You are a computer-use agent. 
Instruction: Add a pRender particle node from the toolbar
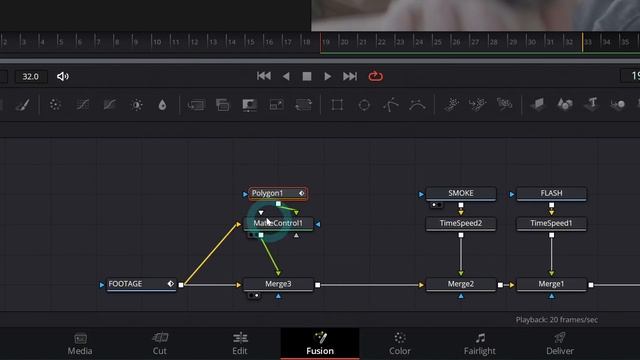point(504,105)
